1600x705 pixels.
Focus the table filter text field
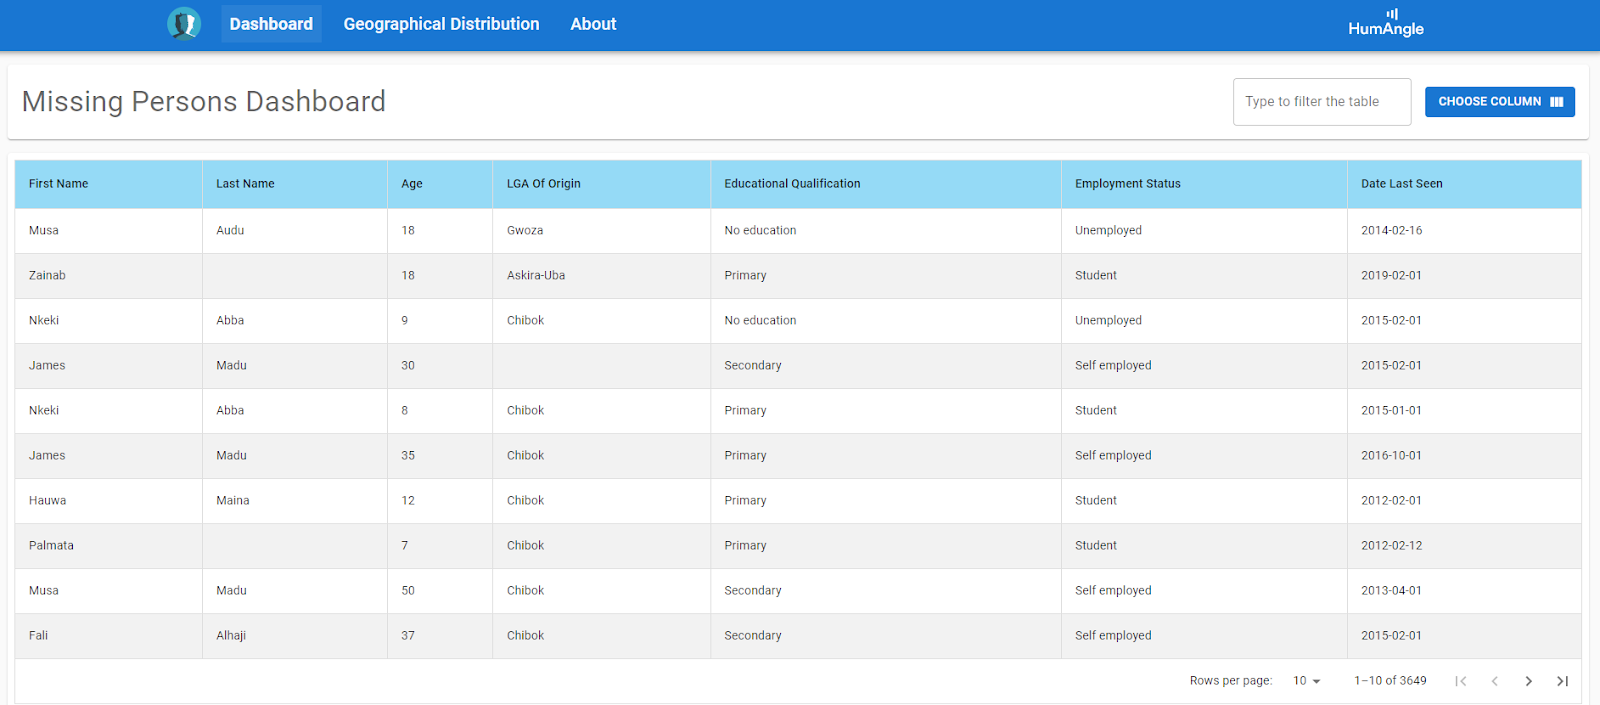click(1322, 102)
